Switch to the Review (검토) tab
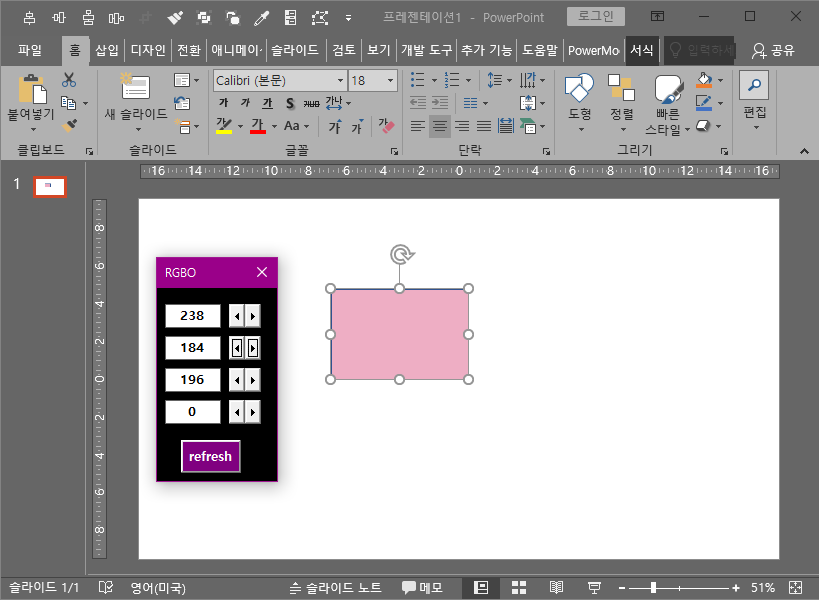Screen dimensions: 819x601 click(344, 50)
